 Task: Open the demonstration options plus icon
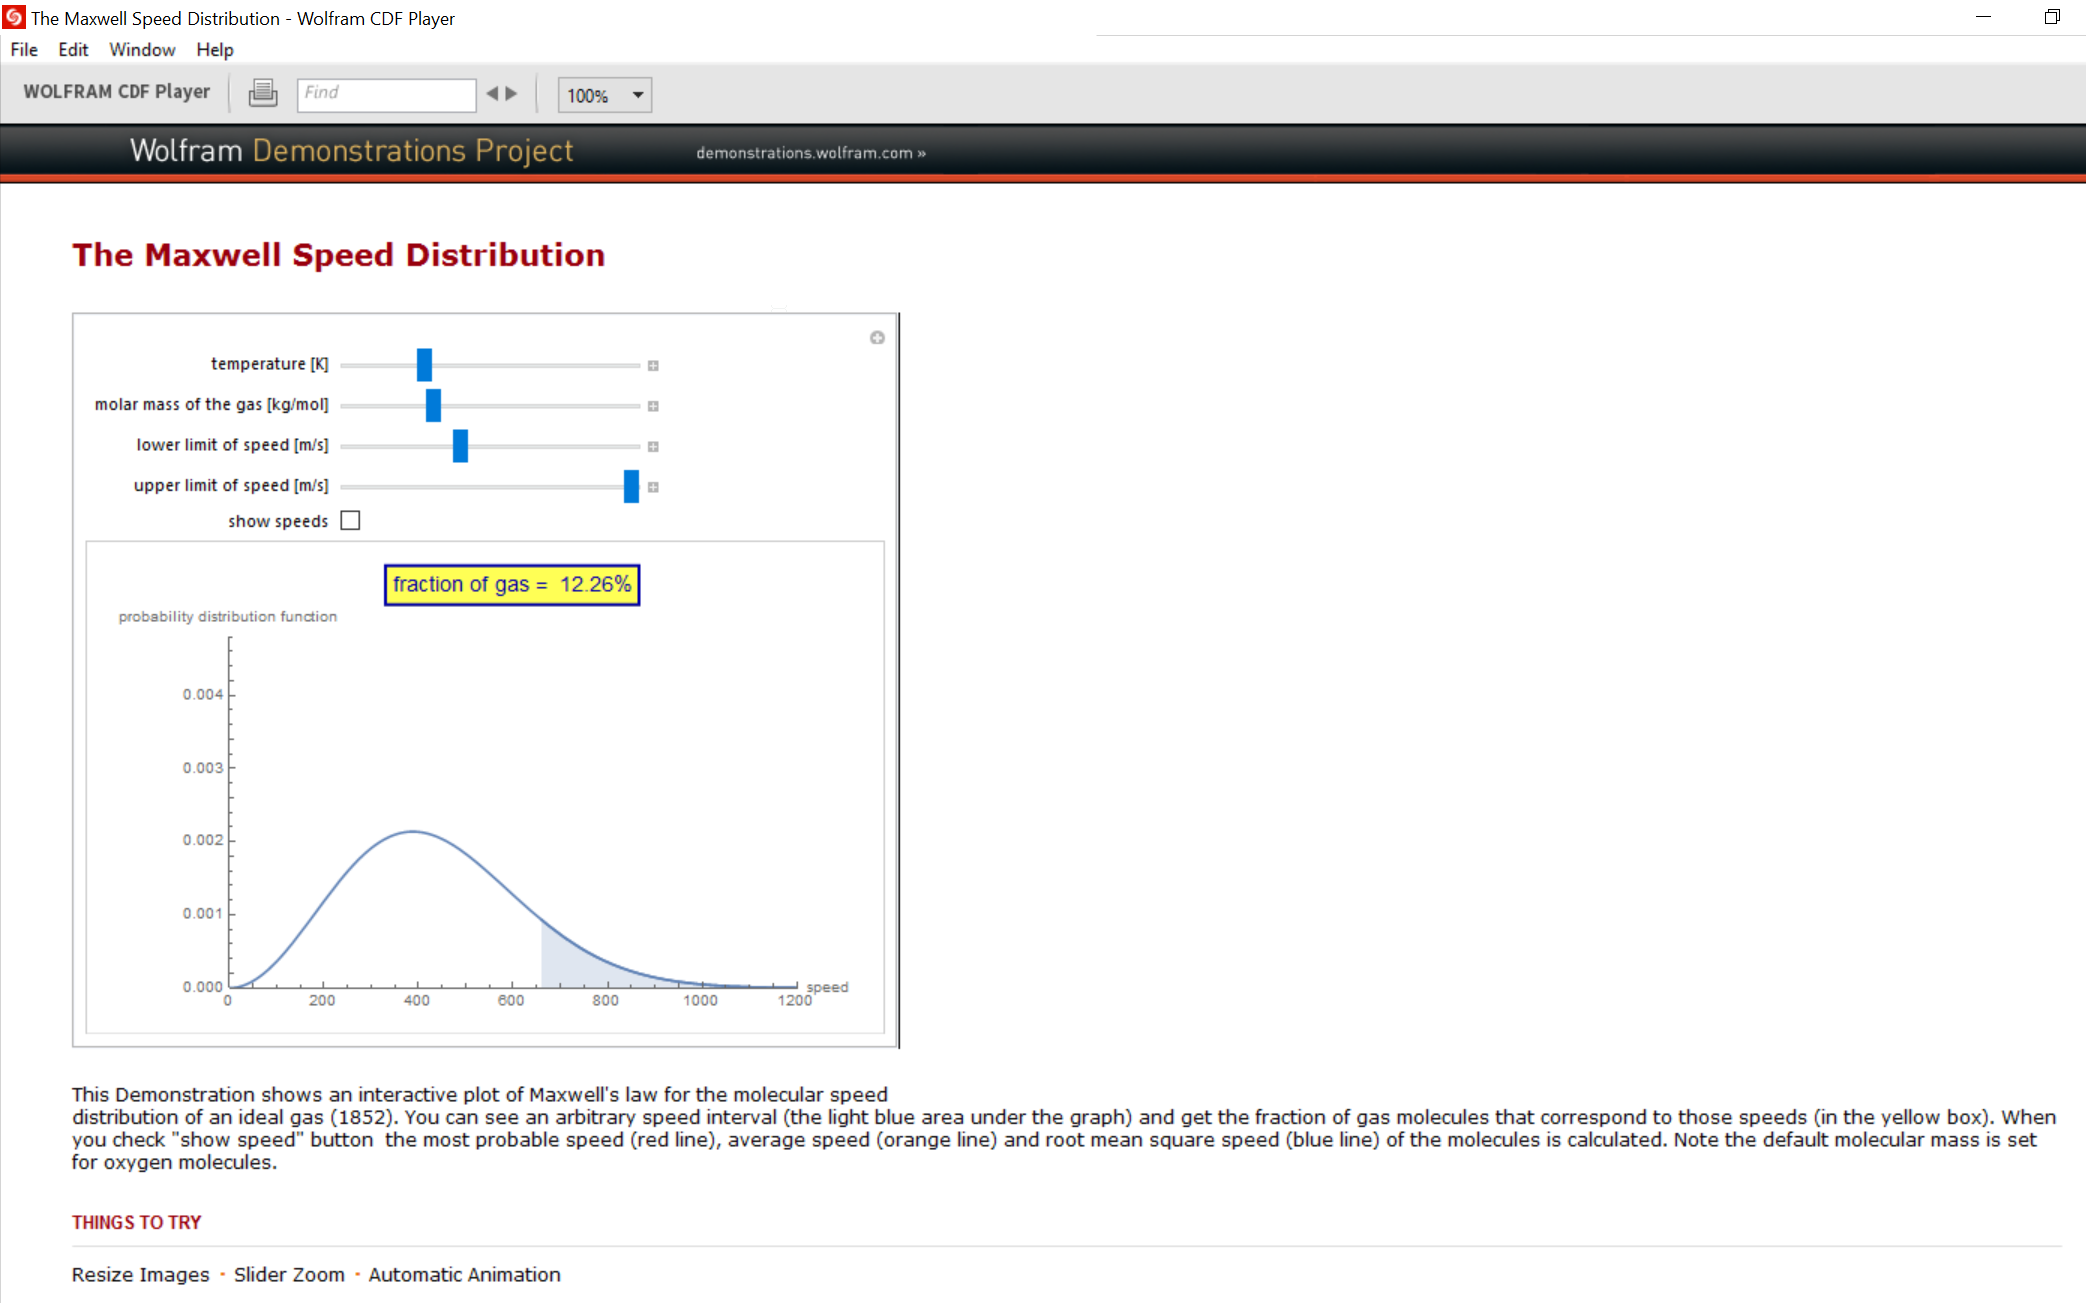(877, 337)
